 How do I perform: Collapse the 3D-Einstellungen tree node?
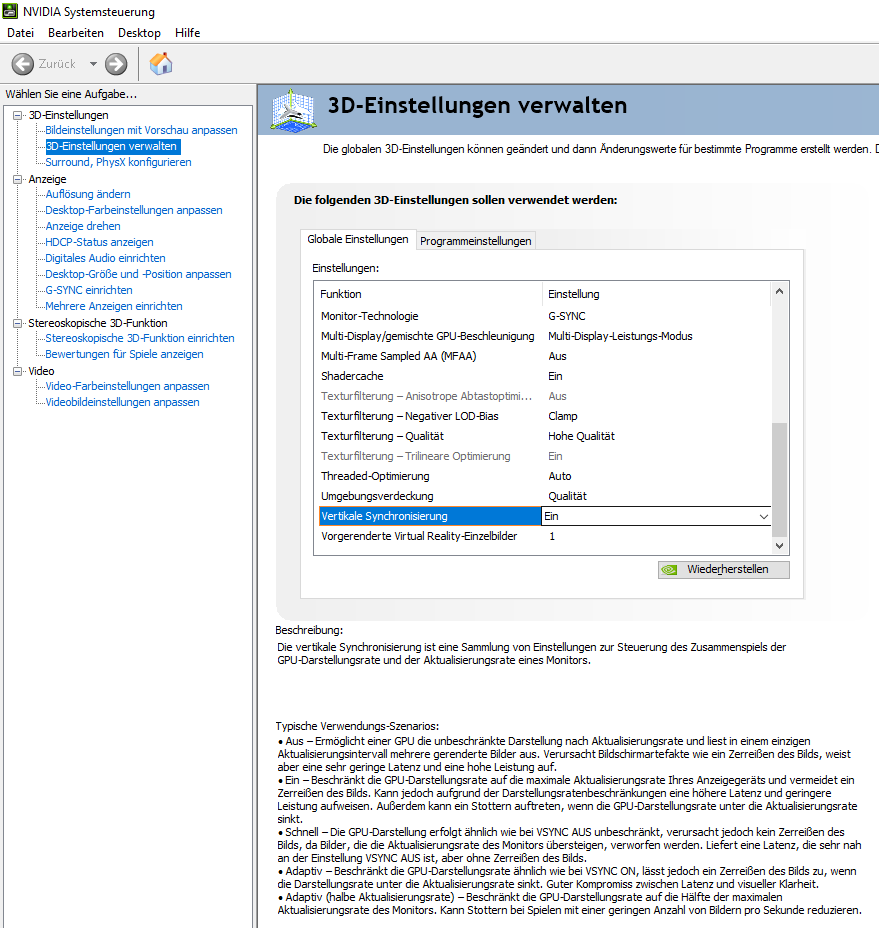[x=18, y=115]
